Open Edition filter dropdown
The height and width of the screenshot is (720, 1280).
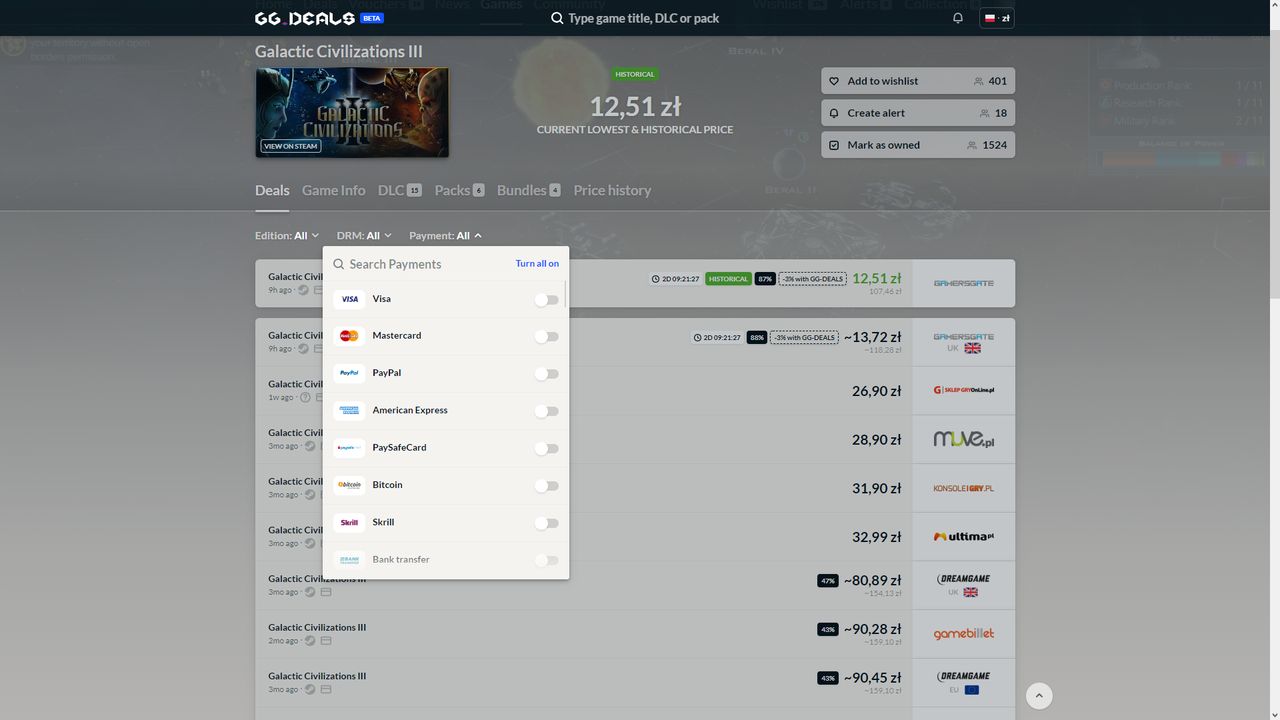point(287,236)
